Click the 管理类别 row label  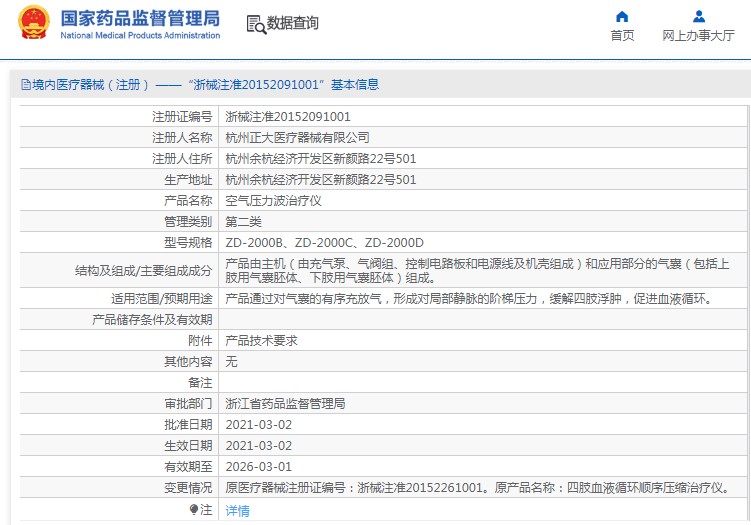(188, 222)
